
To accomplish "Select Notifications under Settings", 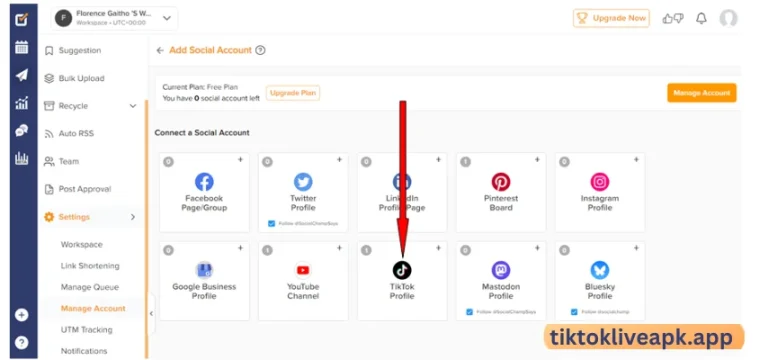I will click(x=84, y=351).
